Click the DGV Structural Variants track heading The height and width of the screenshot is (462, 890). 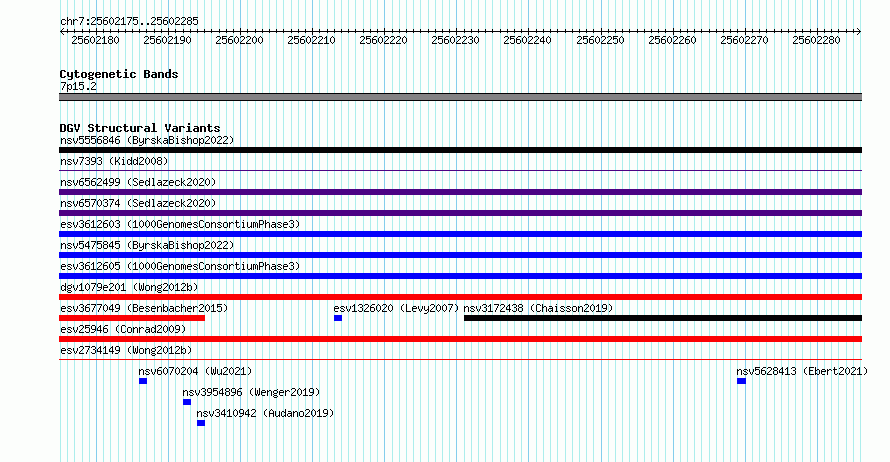140,128
